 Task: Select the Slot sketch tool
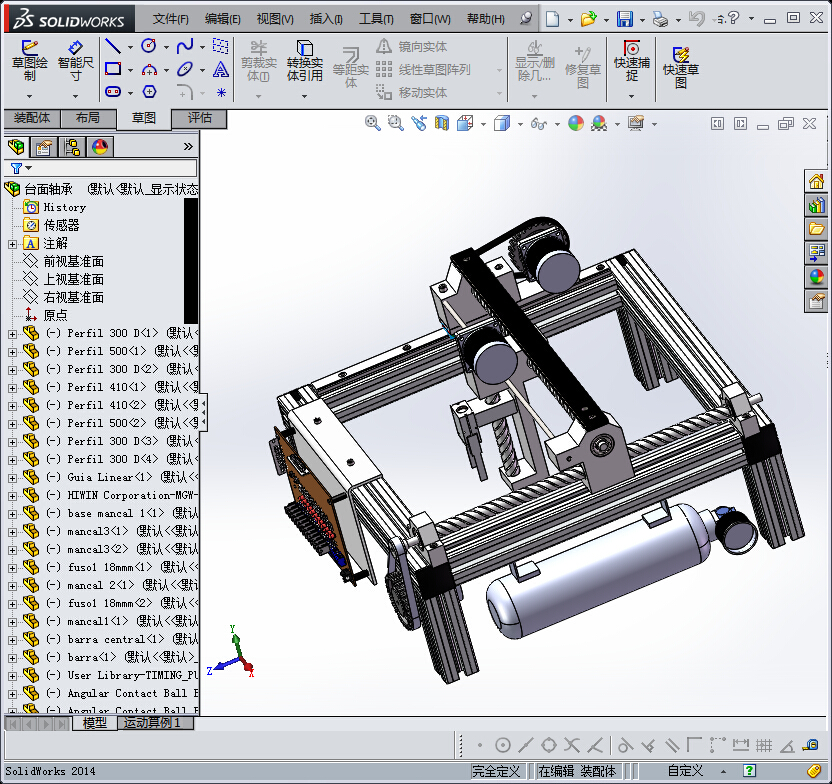[x=112, y=92]
